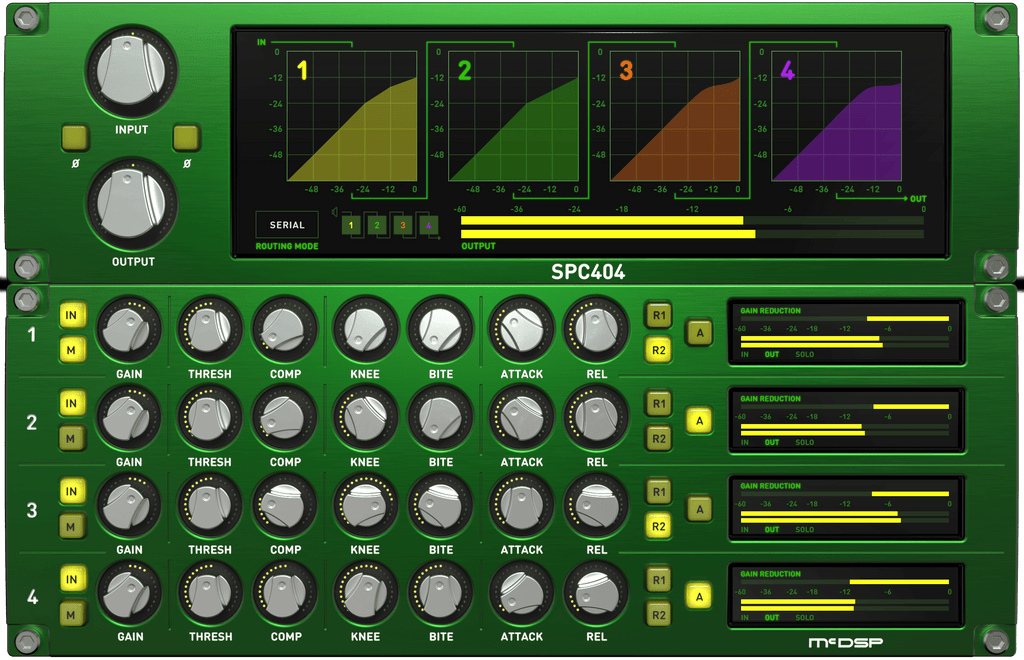Toggle the A auto button for band 4
Screen dimensions: 1024x660
click(699, 597)
